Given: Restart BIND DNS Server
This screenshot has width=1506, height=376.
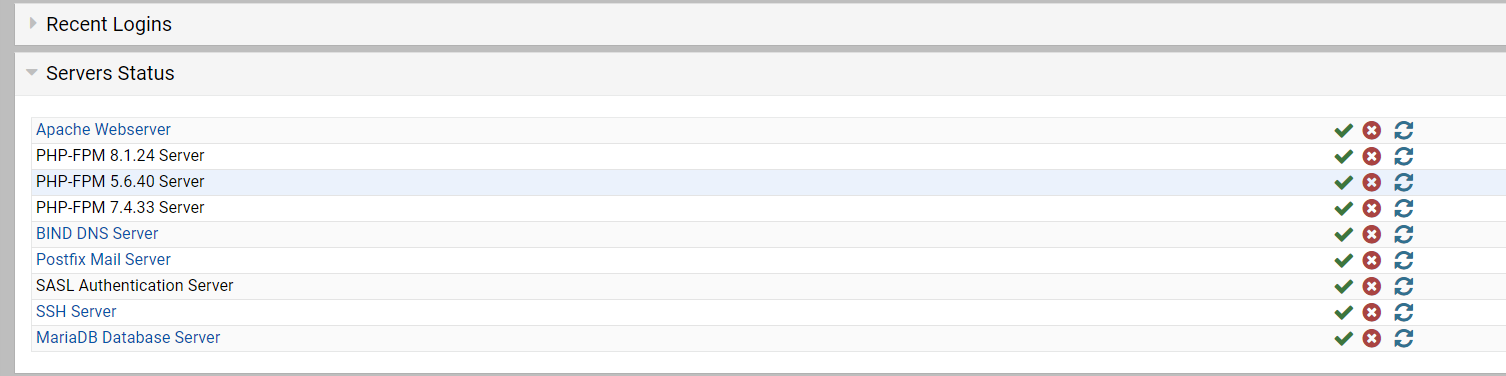Looking at the screenshot, I should [x=1404, y=234].
